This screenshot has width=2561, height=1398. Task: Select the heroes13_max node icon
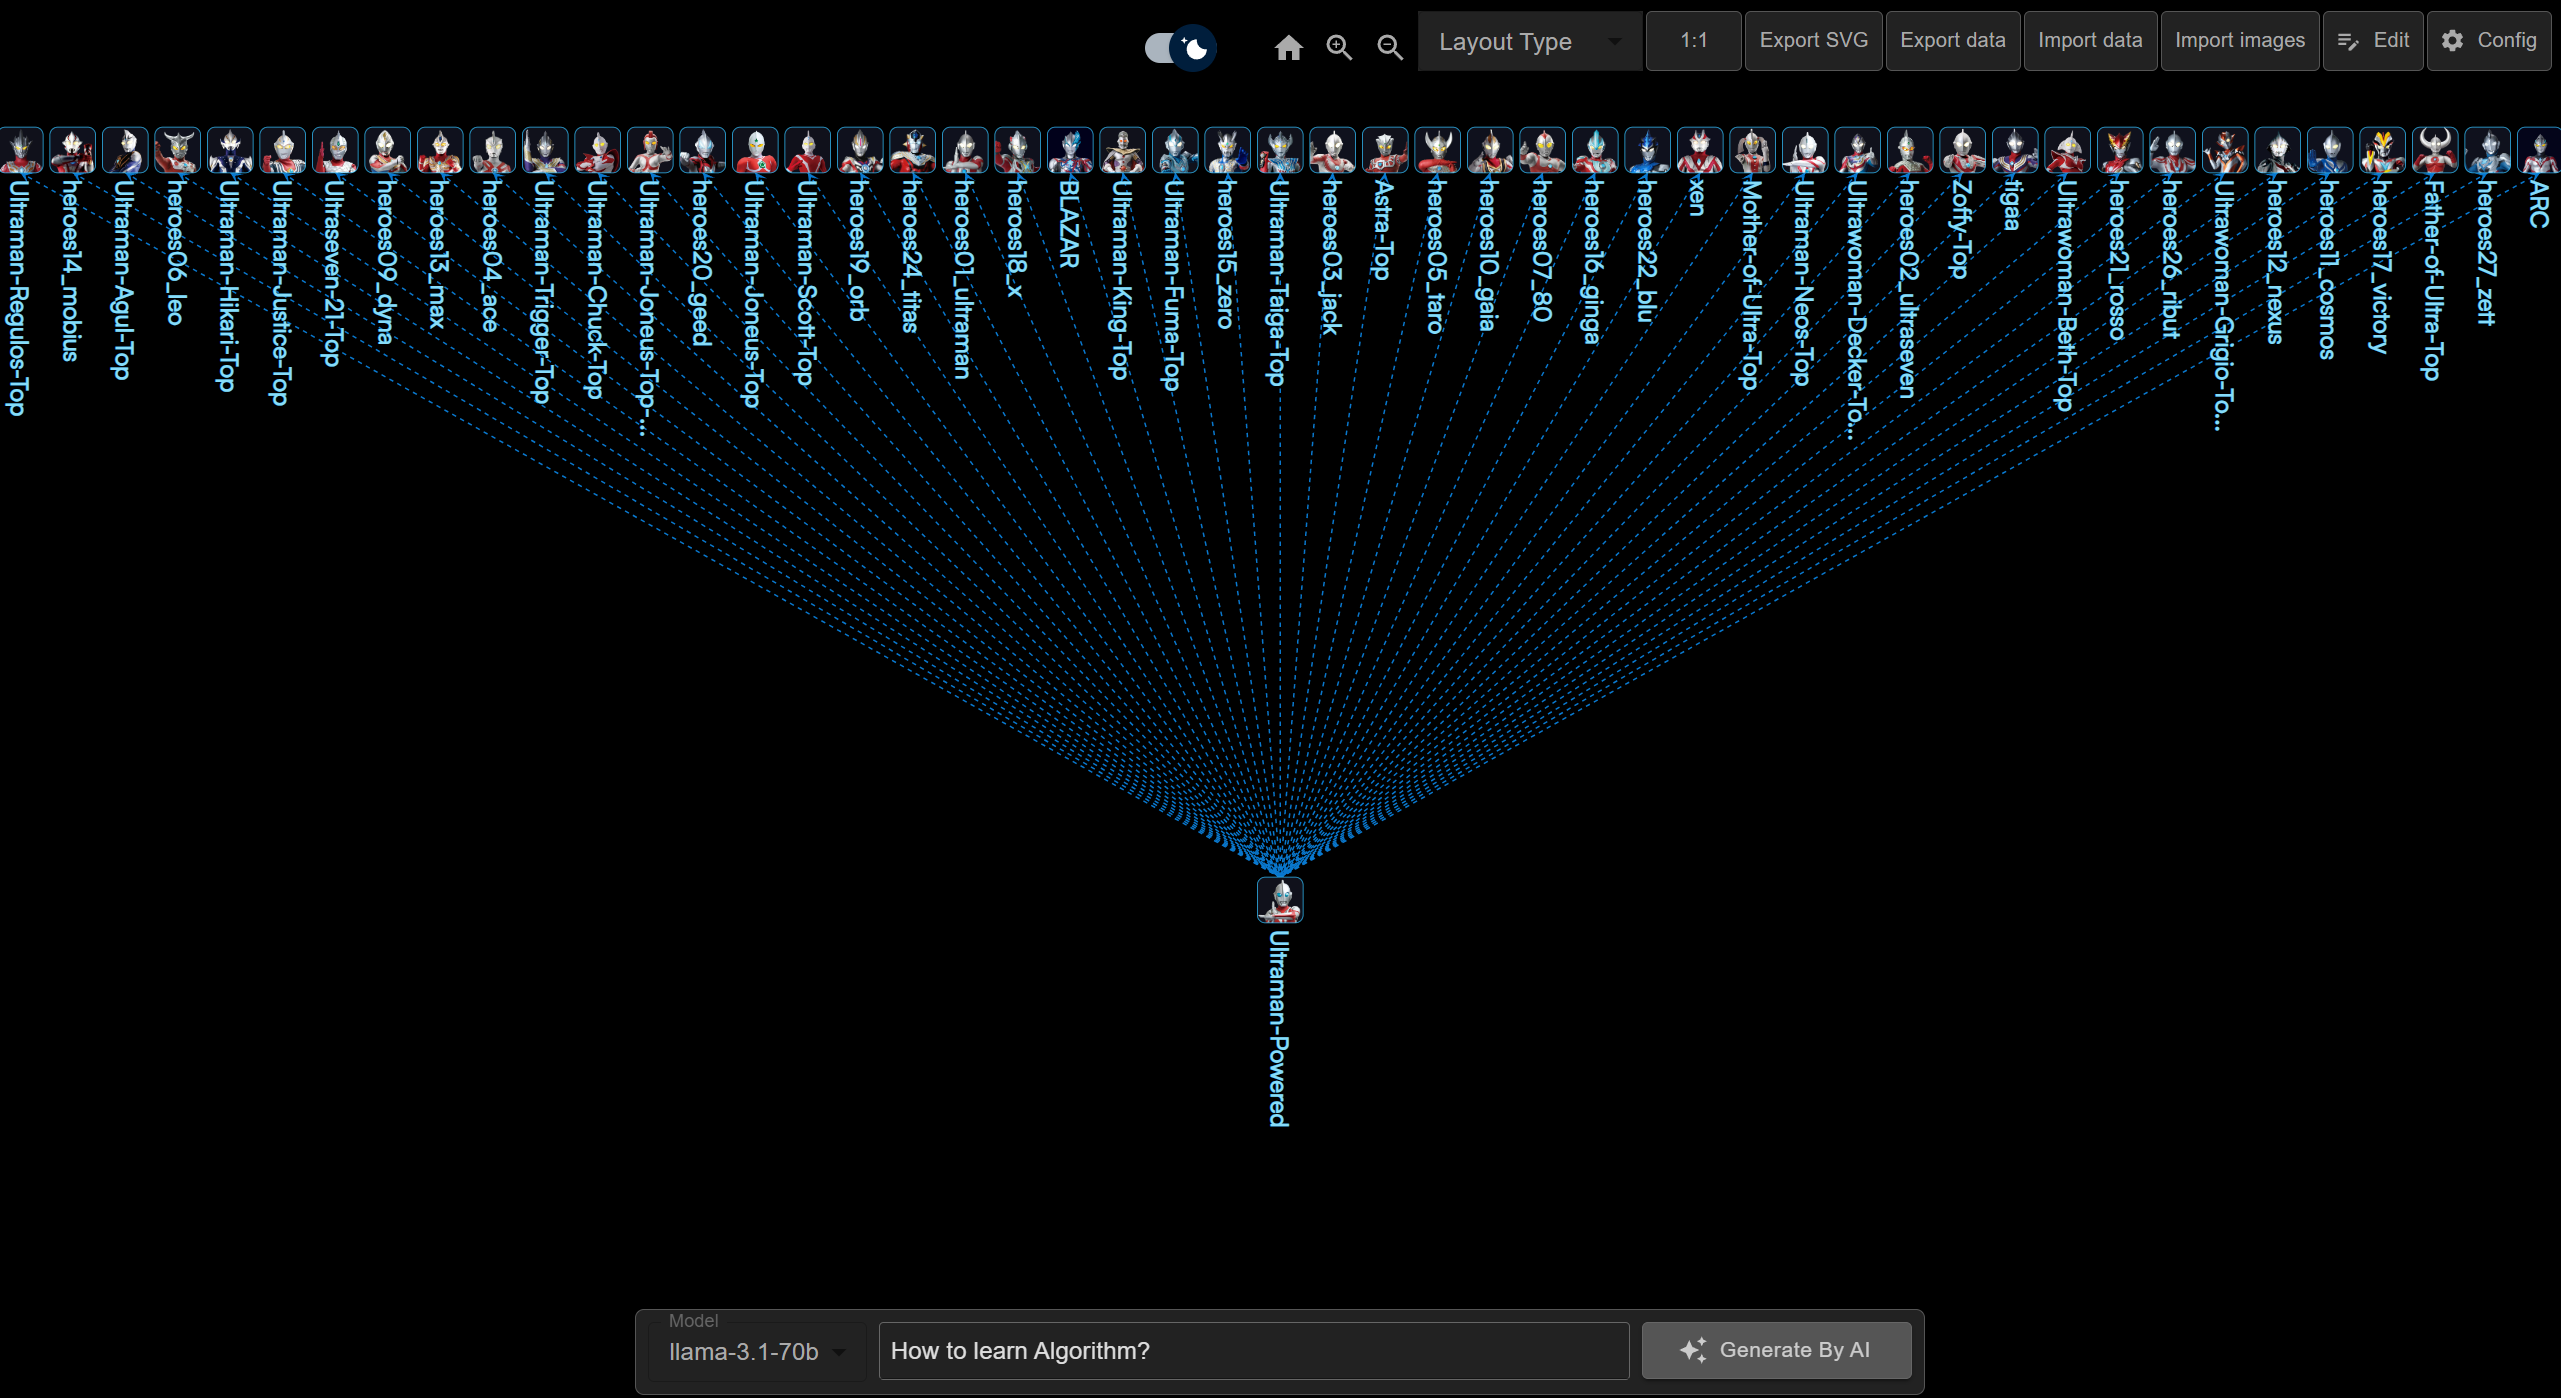coord(440,150)
